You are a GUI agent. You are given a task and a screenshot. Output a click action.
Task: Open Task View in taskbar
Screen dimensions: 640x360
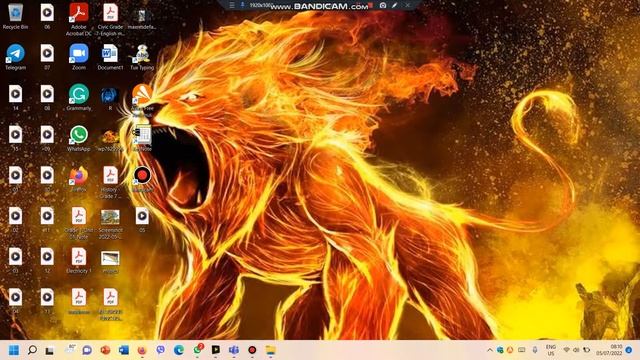click(x=49, y=350)
